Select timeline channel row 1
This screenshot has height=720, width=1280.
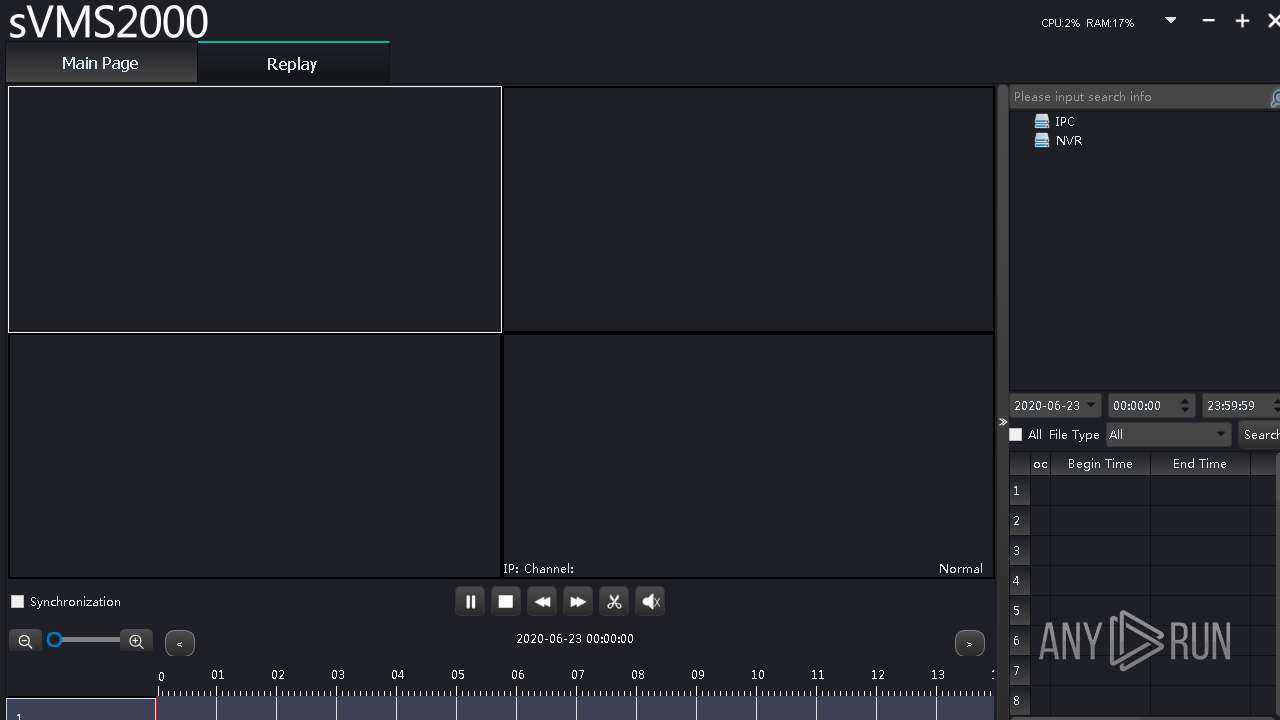[x=81, y=709]
